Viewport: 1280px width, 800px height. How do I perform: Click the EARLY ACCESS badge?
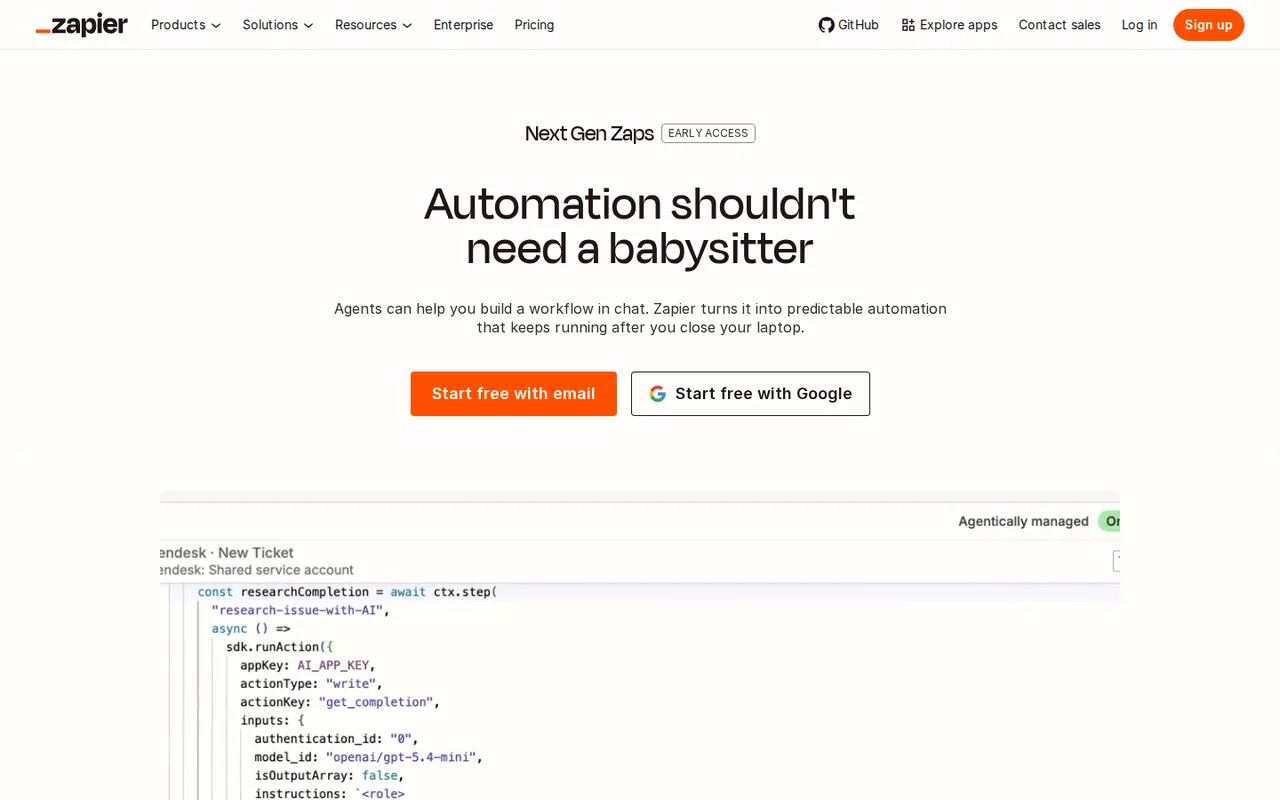(708, 133)
